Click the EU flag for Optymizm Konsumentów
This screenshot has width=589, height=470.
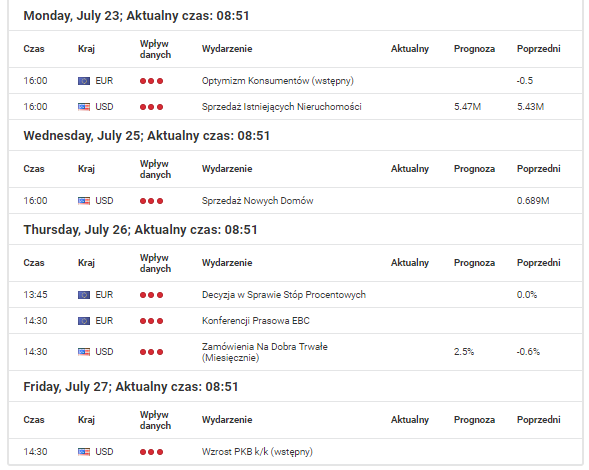point(84,81)
